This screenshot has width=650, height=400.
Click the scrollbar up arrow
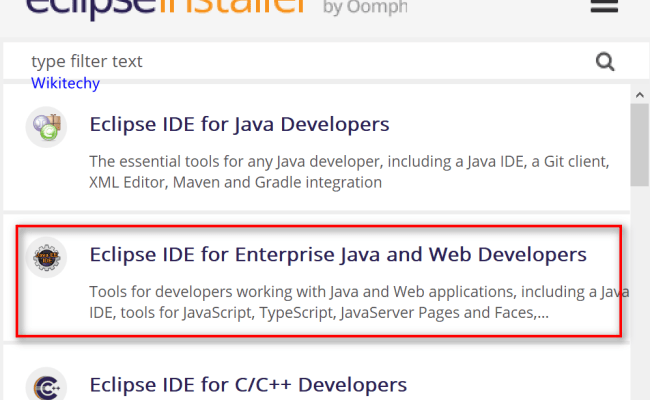pyautogui.click(x=640, y=95)
